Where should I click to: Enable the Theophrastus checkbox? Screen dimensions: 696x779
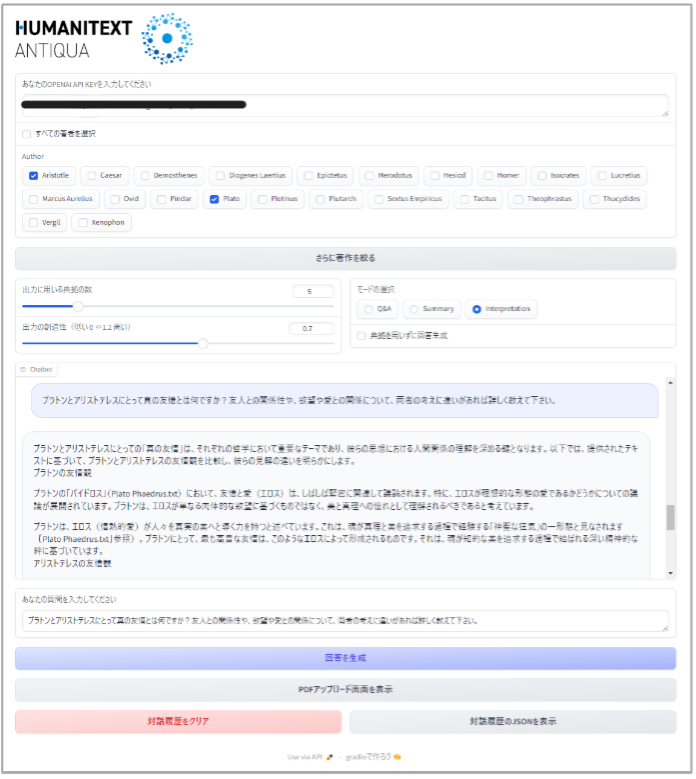click(x=519, y=199)
